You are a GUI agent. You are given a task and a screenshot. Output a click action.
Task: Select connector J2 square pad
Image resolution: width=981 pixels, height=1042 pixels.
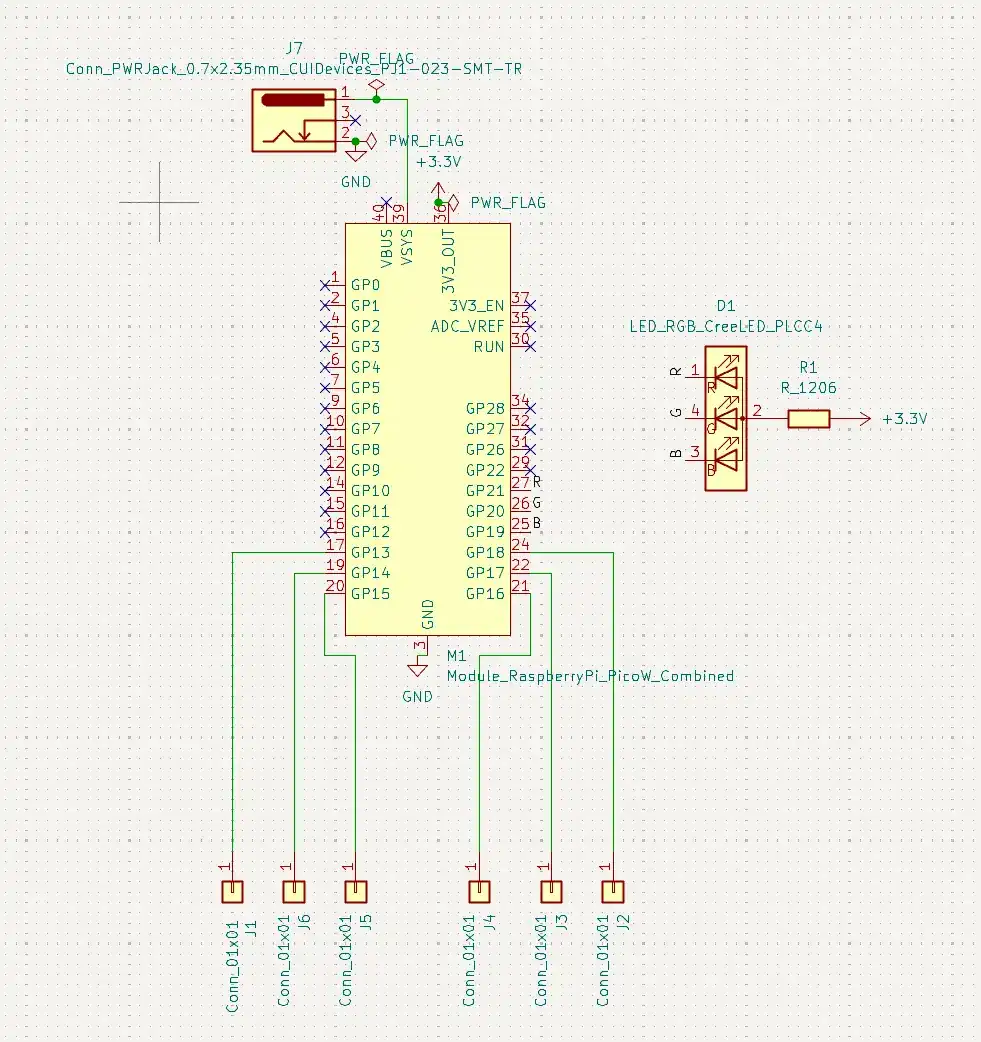tap(613, 892)
